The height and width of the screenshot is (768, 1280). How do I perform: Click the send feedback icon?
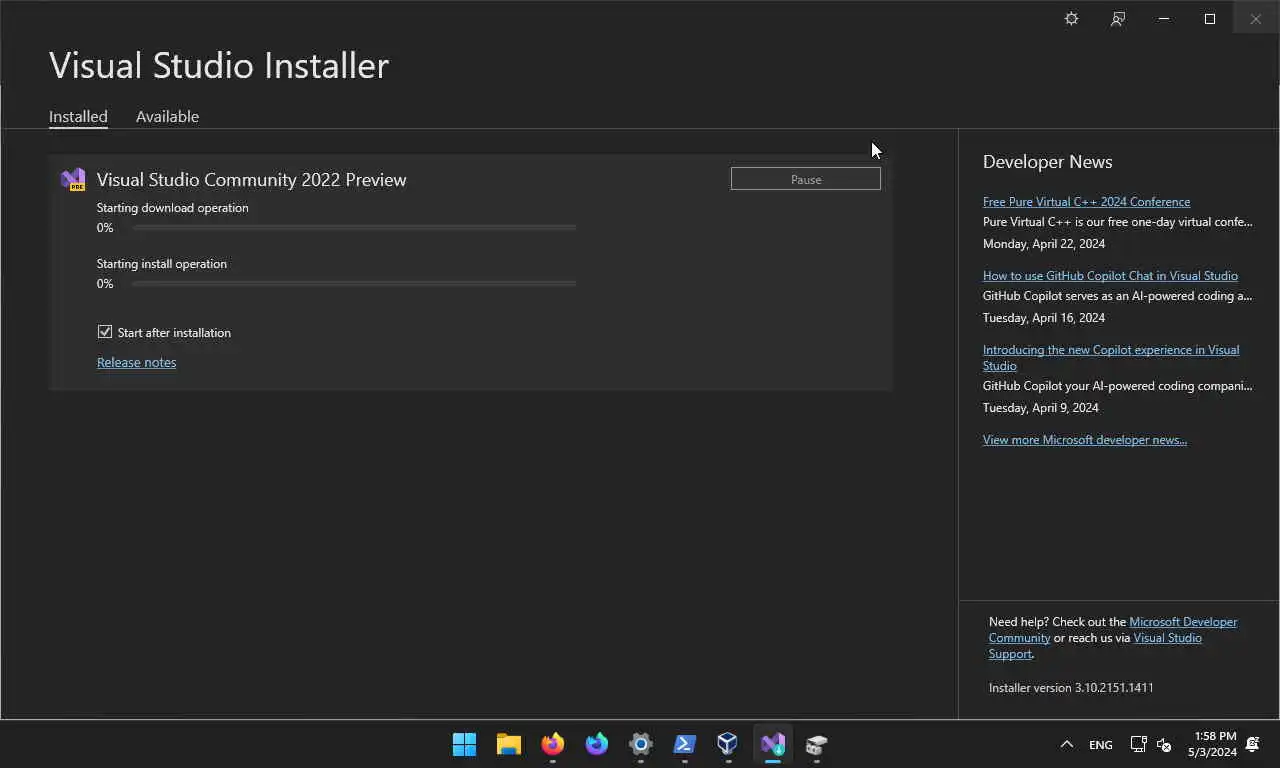pos(1118,19)
